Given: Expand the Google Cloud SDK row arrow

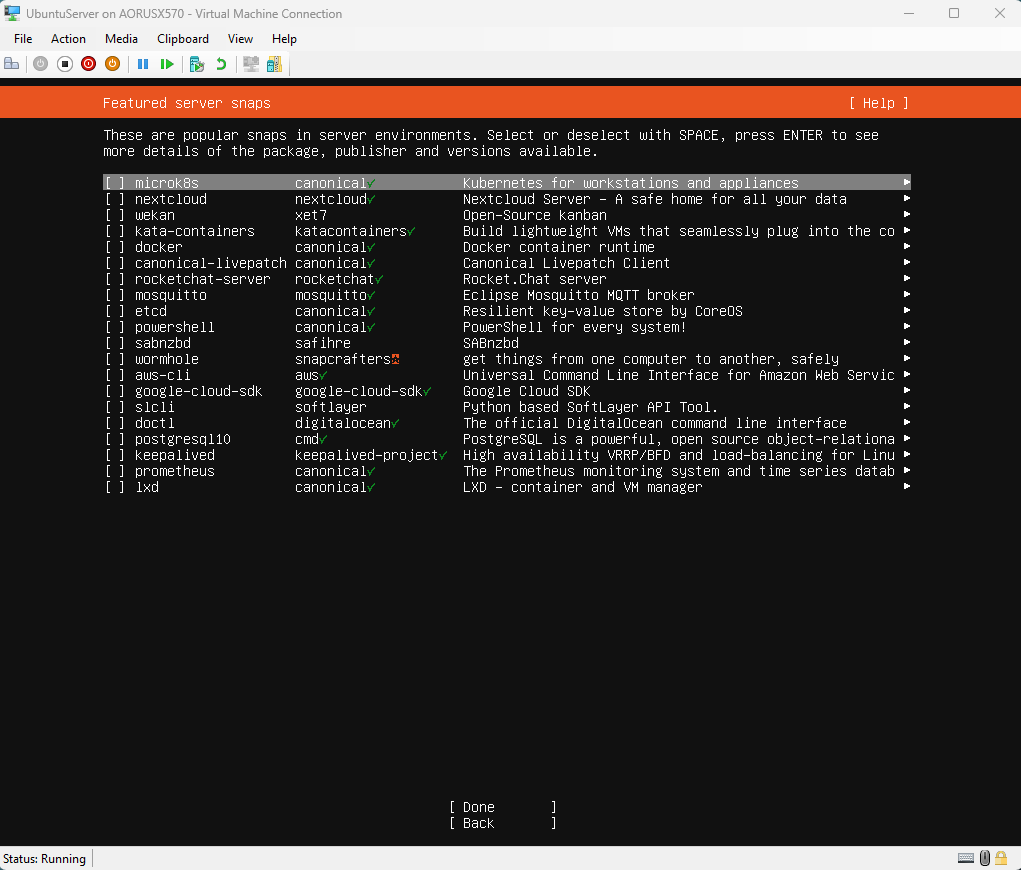Looking at the screenshot, I should [906, 391].
